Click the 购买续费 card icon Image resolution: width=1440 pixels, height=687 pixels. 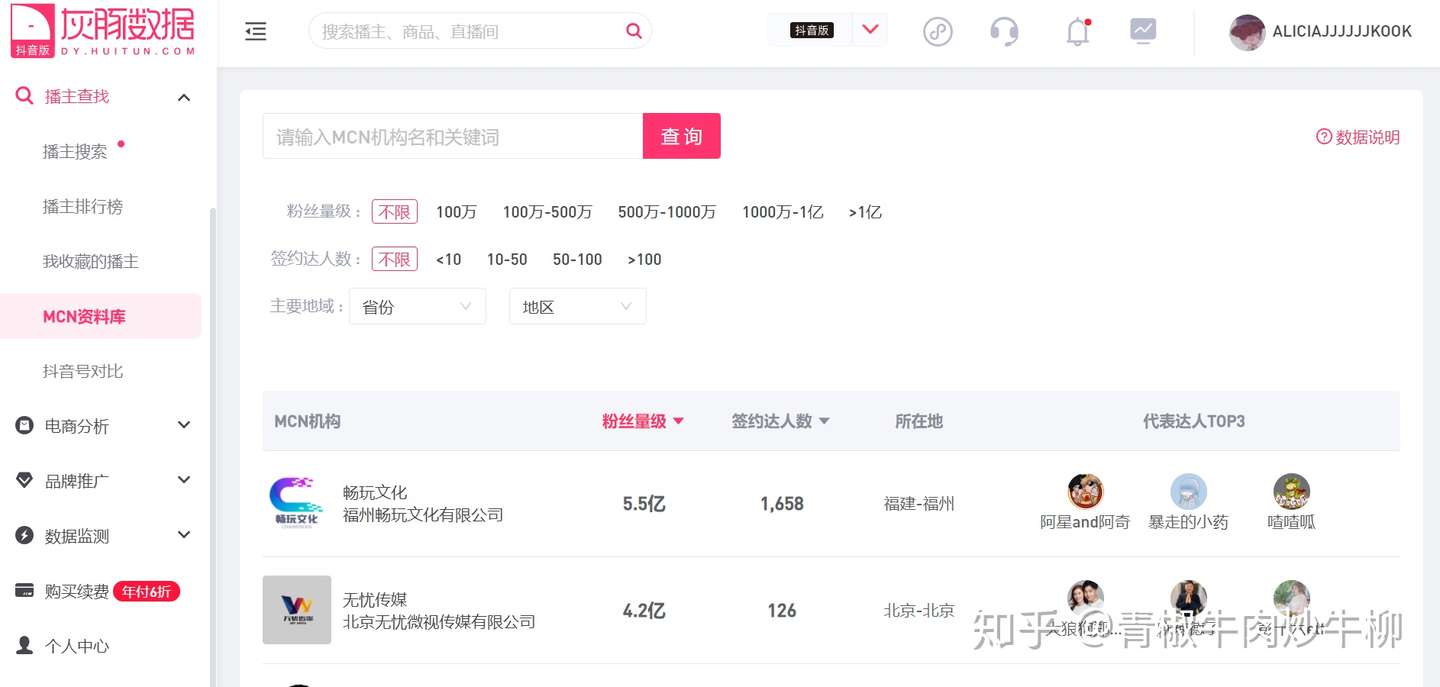[25, 591]
